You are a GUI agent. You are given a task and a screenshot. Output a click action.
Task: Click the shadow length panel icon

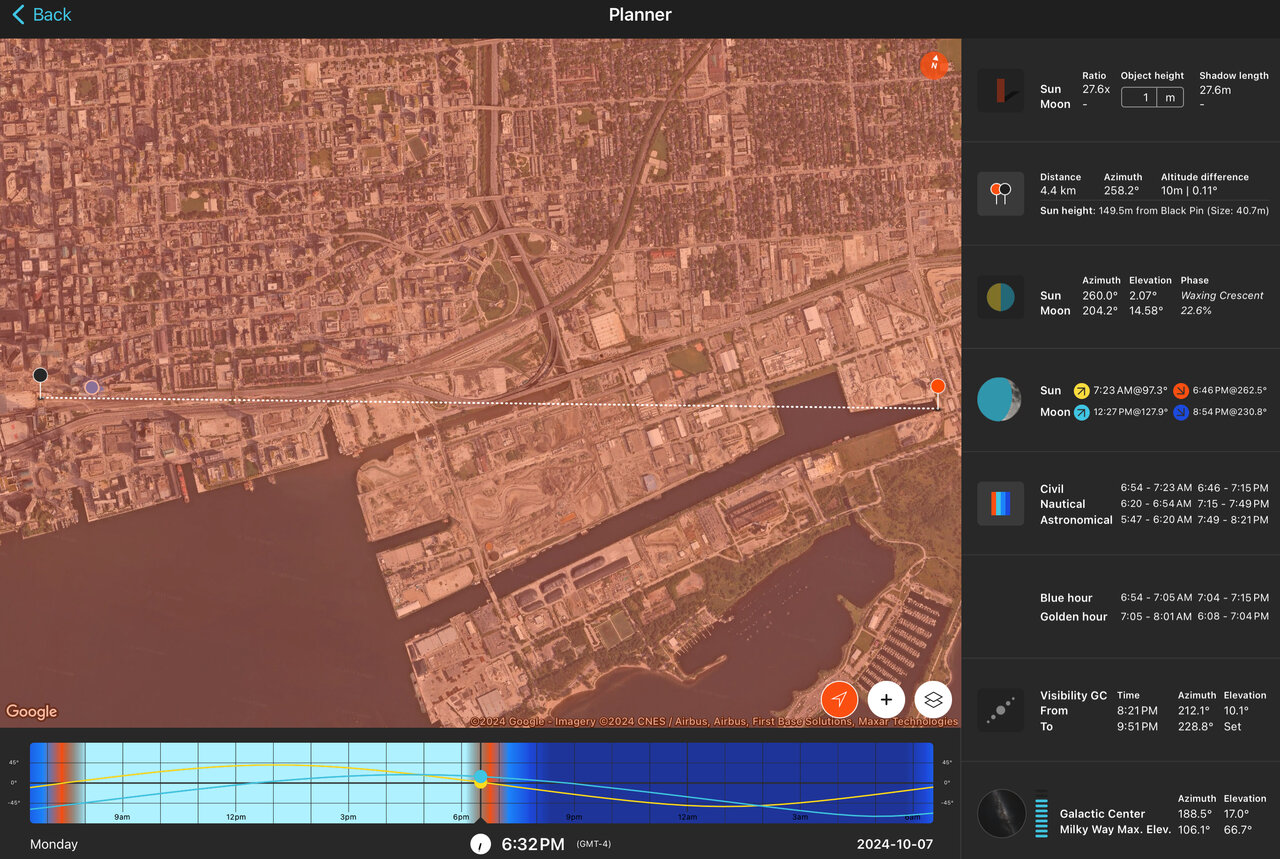pos(1000,90)
